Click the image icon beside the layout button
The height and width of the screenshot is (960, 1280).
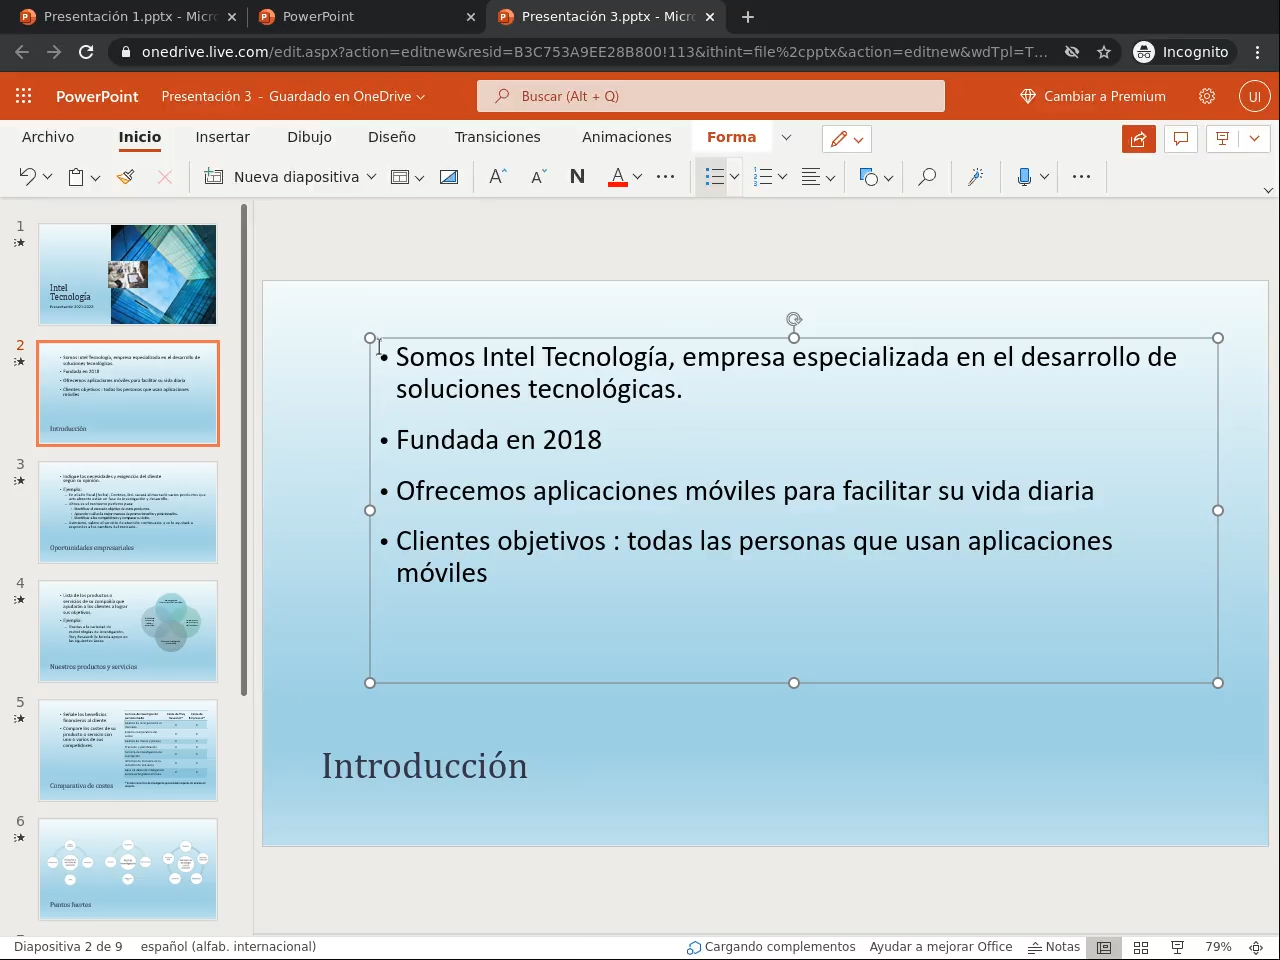point(449,177)
